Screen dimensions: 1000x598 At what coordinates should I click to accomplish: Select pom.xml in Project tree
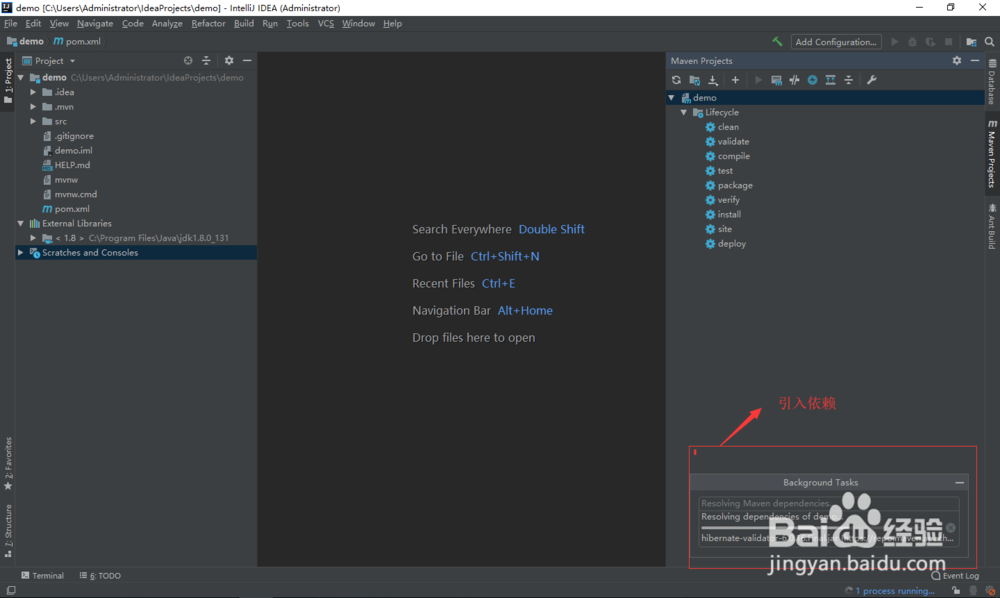coord(66,209)
